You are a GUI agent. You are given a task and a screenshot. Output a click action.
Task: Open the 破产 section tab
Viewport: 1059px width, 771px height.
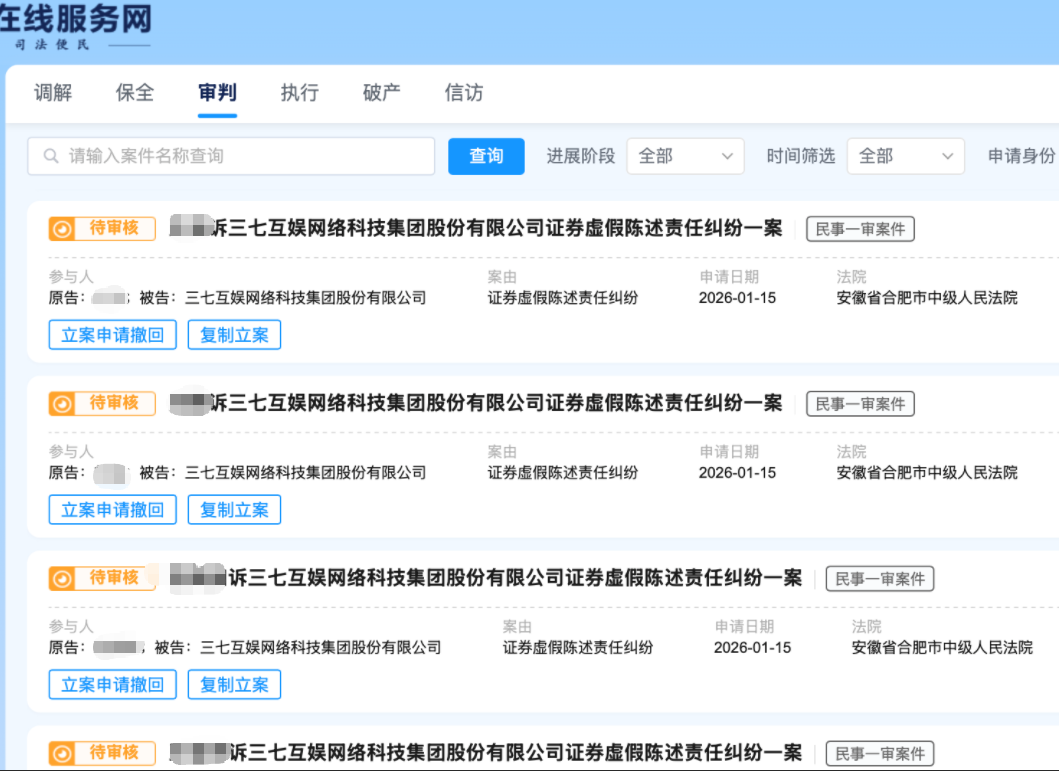click(380, 93)
